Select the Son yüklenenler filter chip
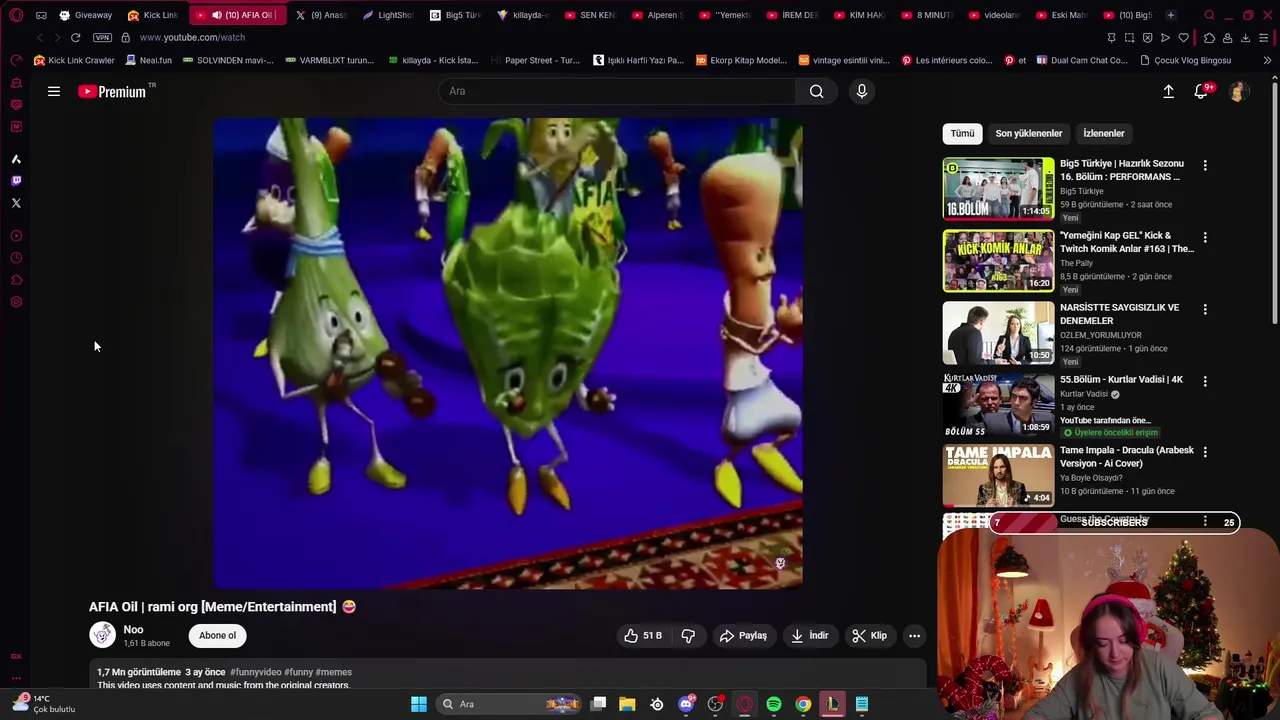The width and height of the screenshot is (1280, 720). pyautogui.click(x=1028, y=133)
